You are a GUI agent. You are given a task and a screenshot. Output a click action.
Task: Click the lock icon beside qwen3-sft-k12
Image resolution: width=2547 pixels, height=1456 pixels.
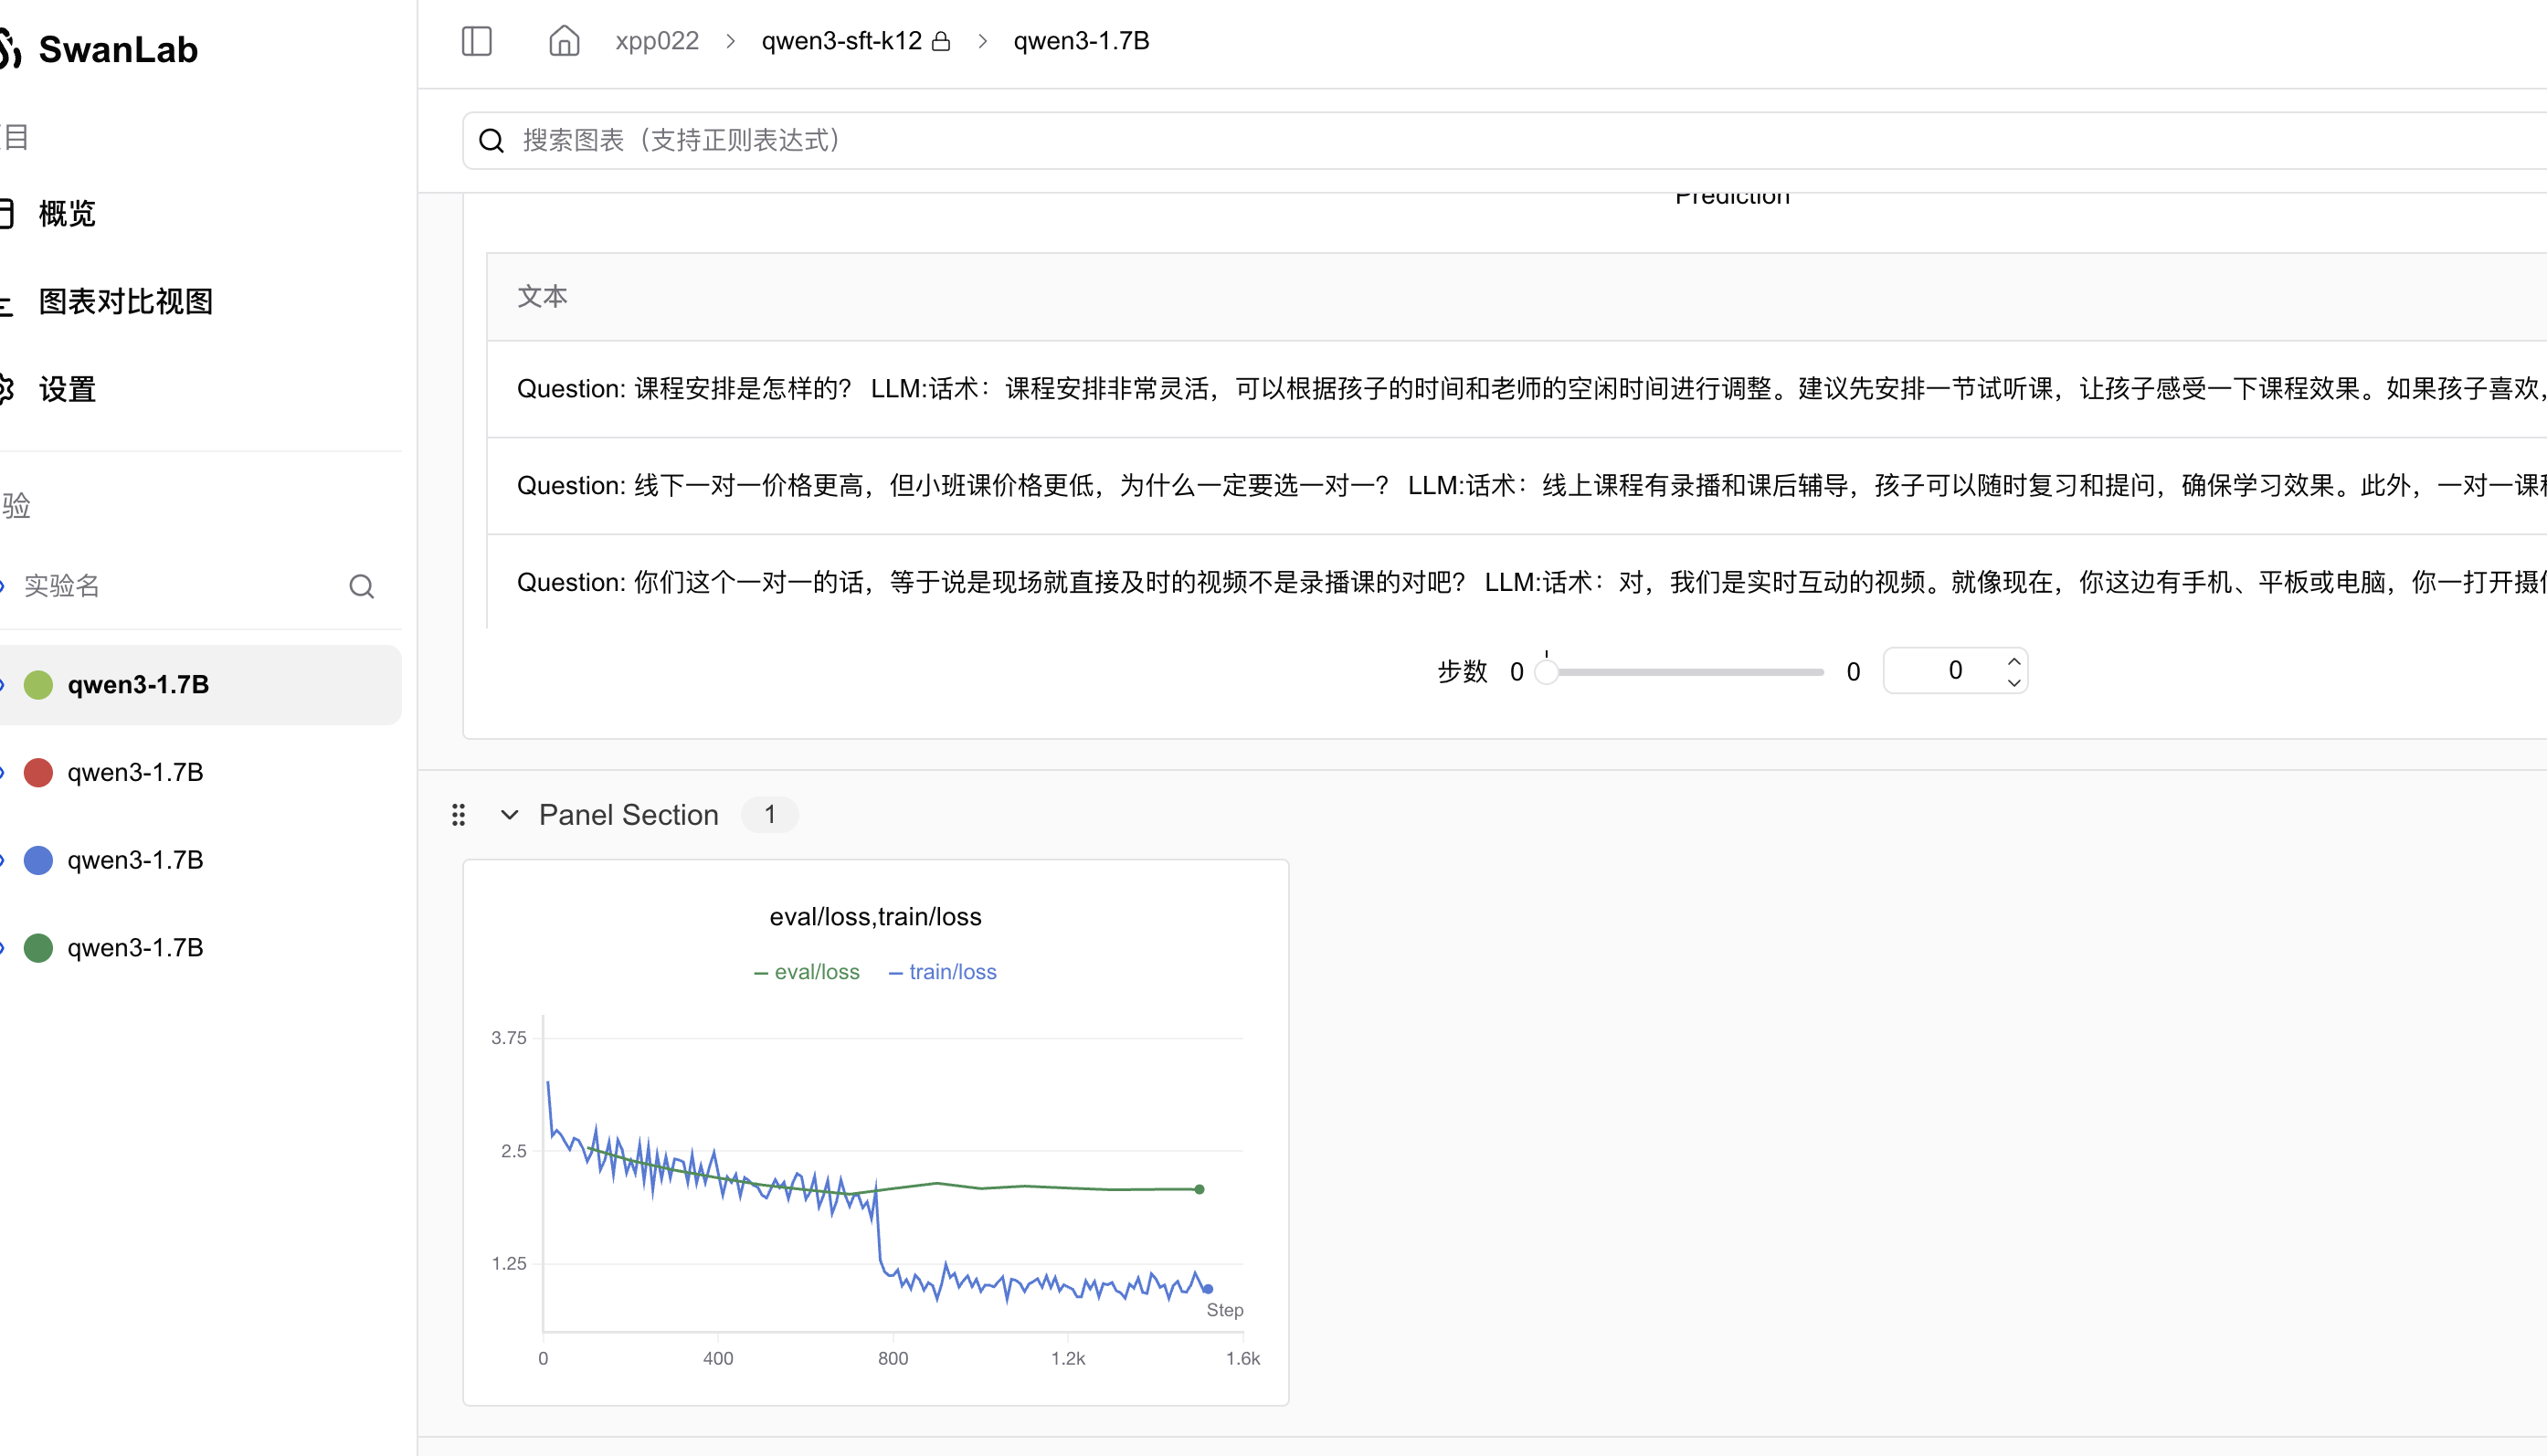click(x=941, y=41)
